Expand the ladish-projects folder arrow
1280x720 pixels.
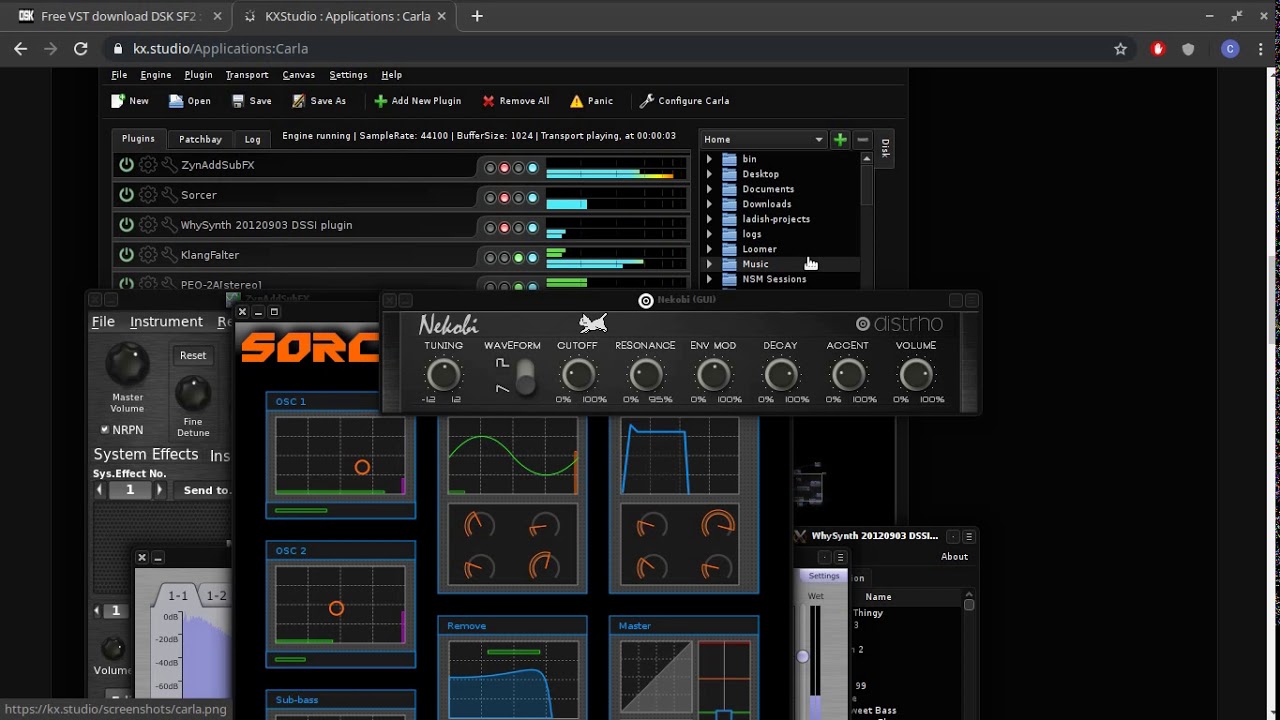(x=709, y=219)
